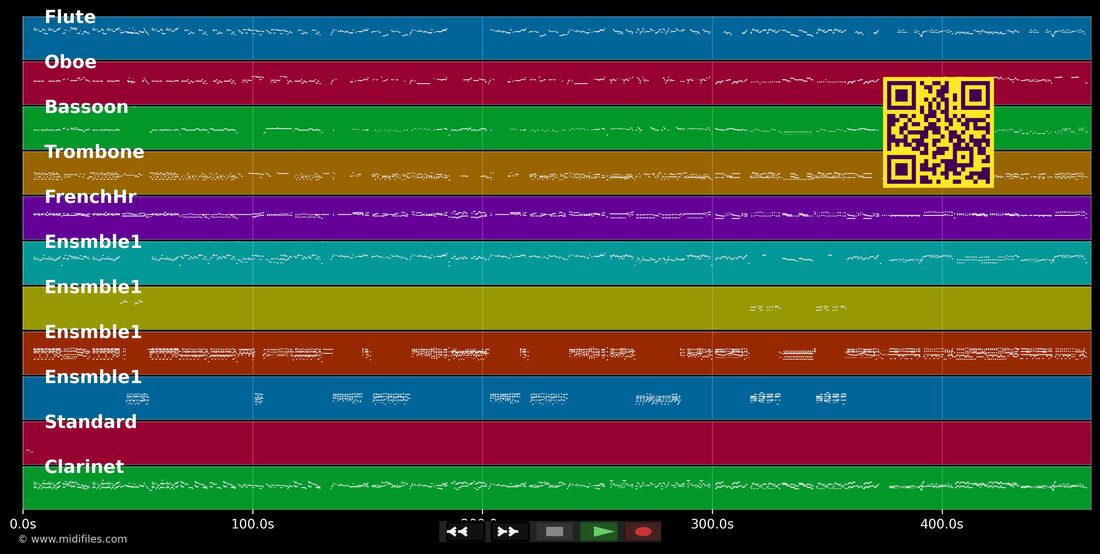Click the fast-forward playback button
The width and height of the screenshot is (1100, 554).
pyautogui.click(x=508, y=532)
